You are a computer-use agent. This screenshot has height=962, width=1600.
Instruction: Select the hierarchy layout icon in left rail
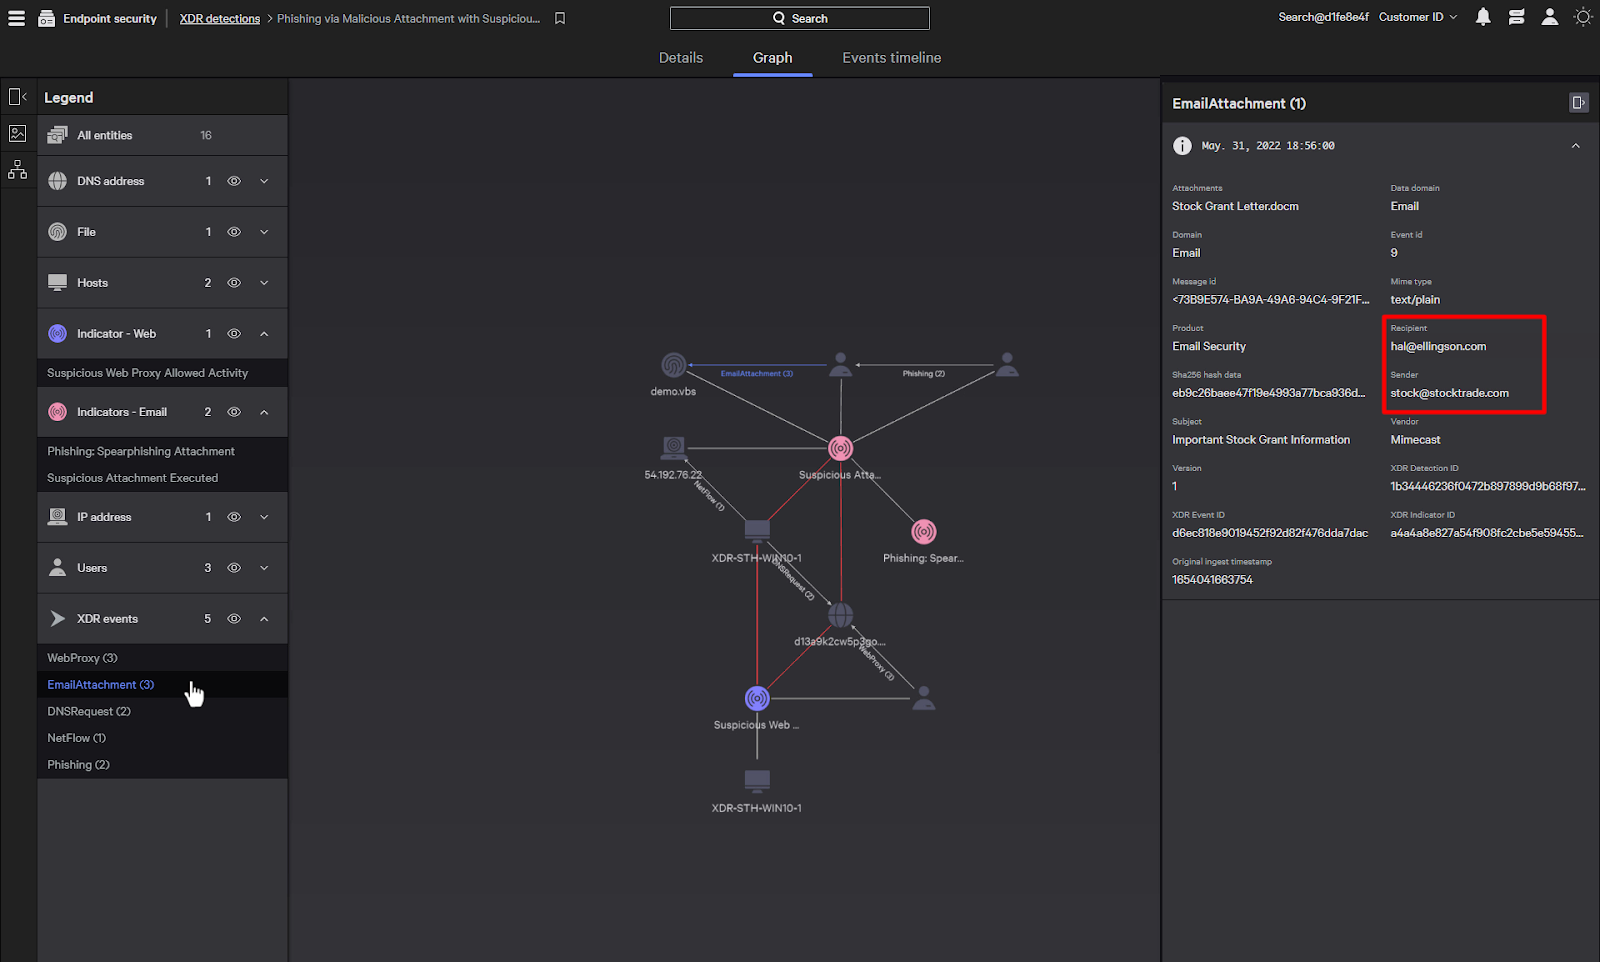click(x=18, y=170)
